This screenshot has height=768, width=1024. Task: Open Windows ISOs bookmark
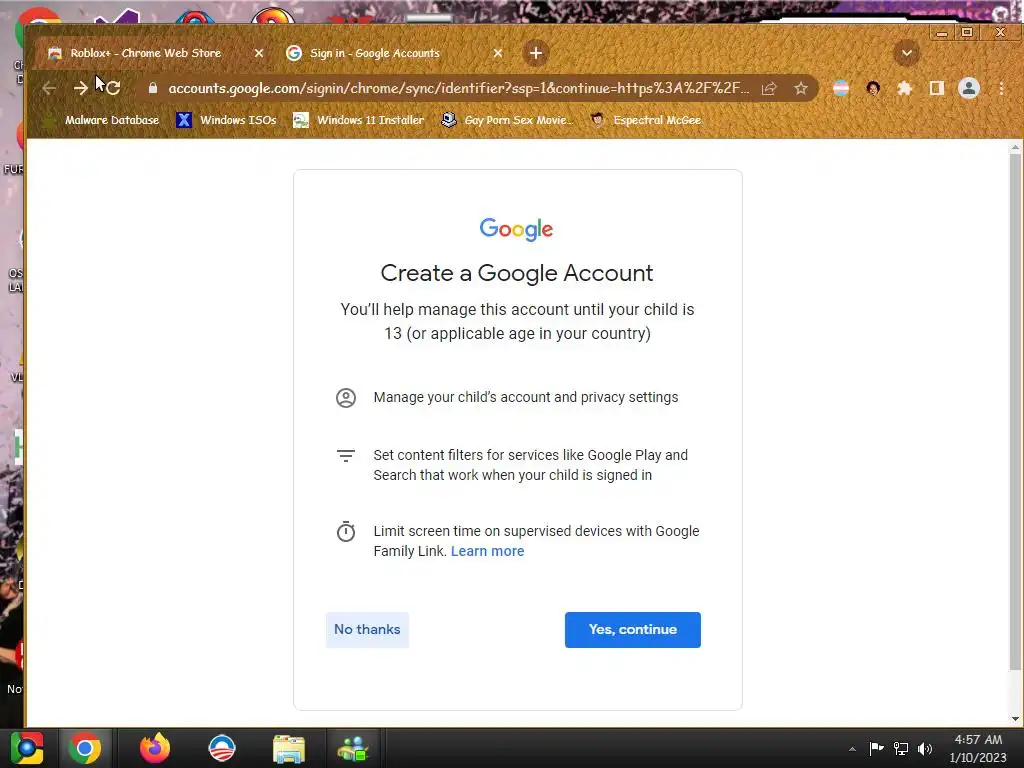pos(227,120)
